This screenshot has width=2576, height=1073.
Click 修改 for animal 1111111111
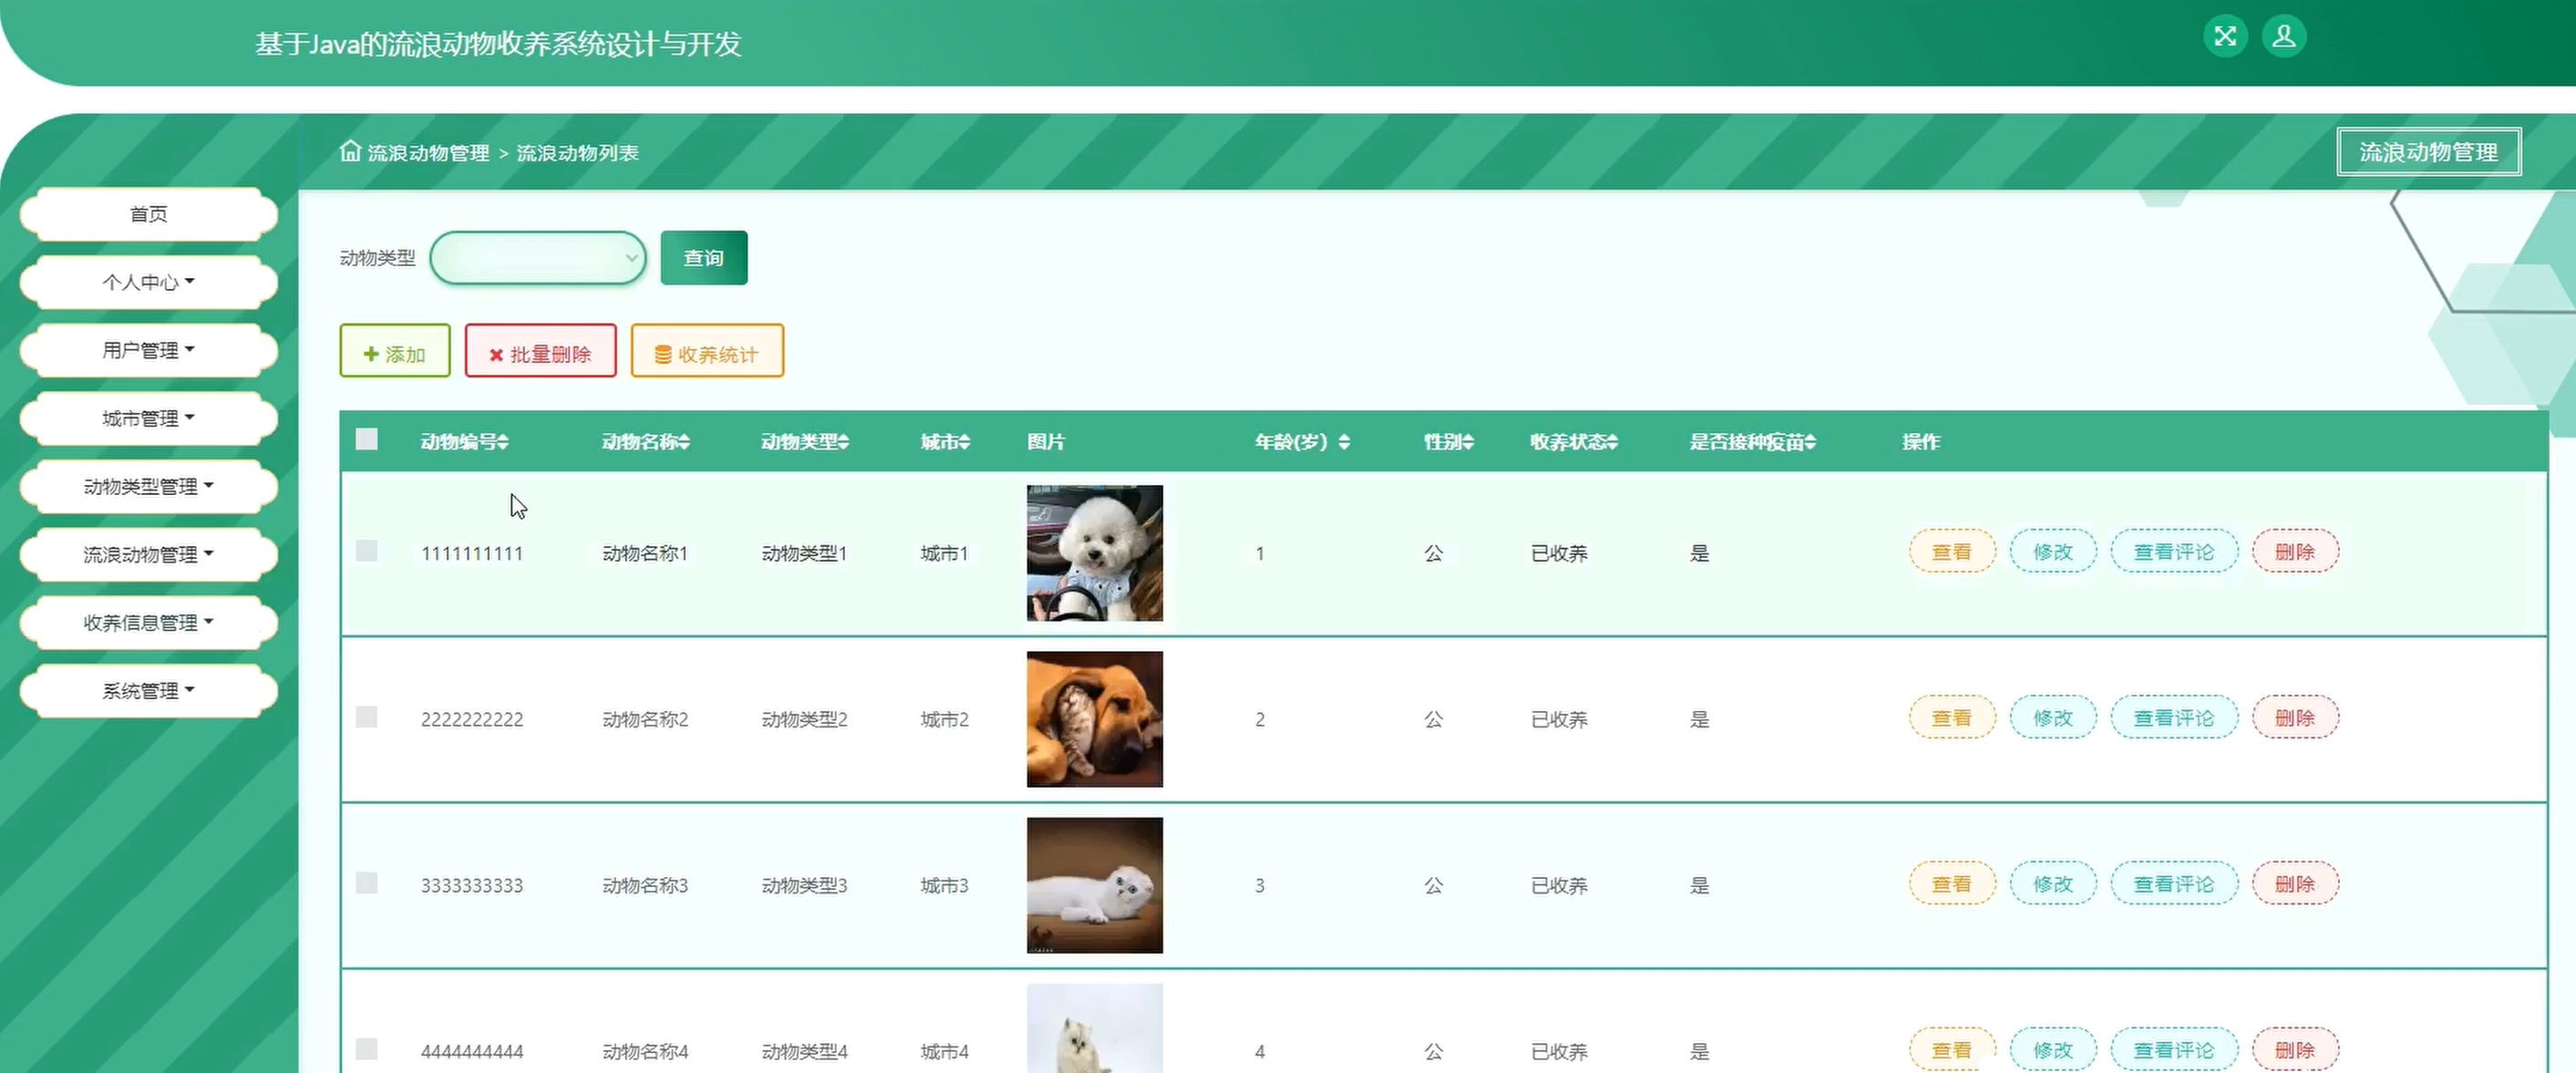coord(2053,551)
